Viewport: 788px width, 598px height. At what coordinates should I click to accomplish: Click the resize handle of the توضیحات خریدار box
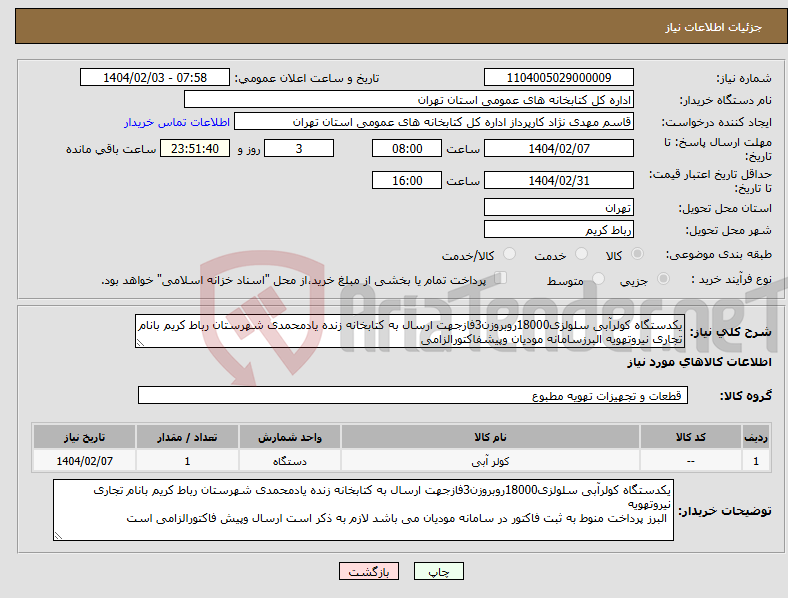[x=58, y=536]
